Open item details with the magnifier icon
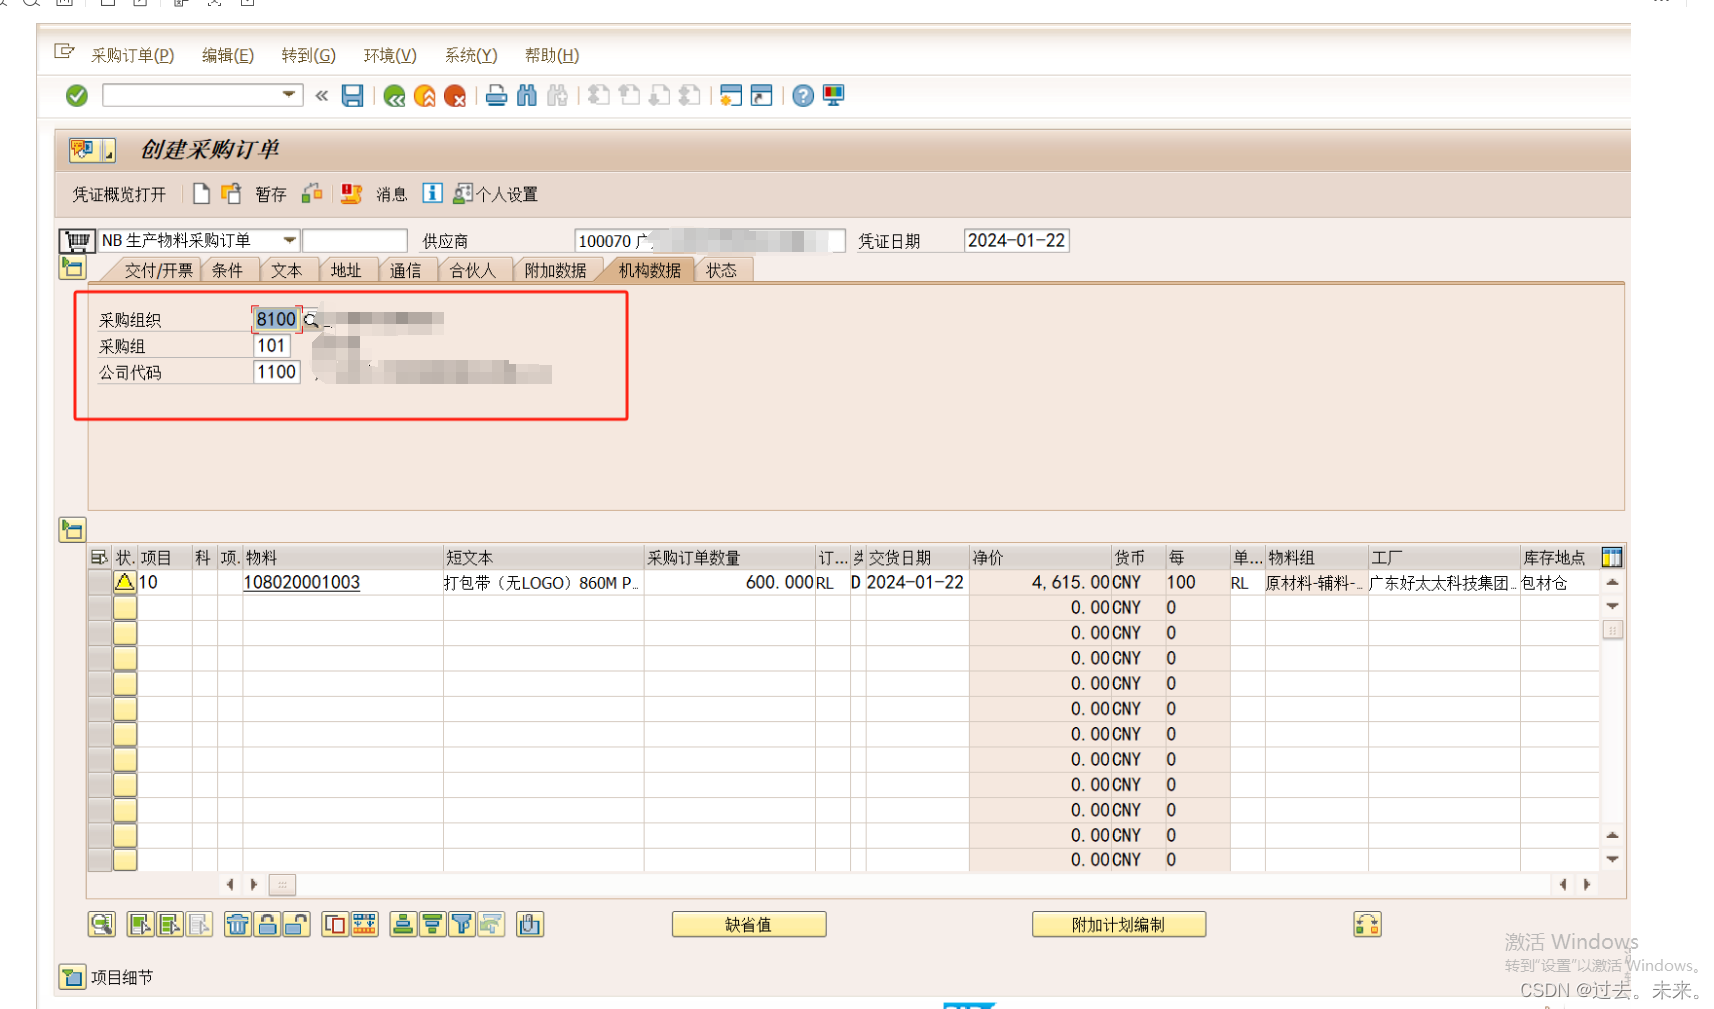 pyautogui.click(x=101, y=925)
